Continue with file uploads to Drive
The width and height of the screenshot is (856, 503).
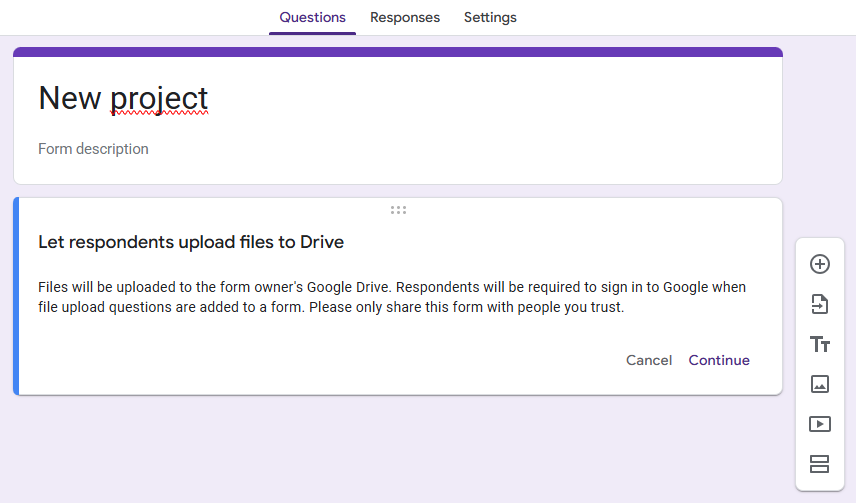click(719, 360)
